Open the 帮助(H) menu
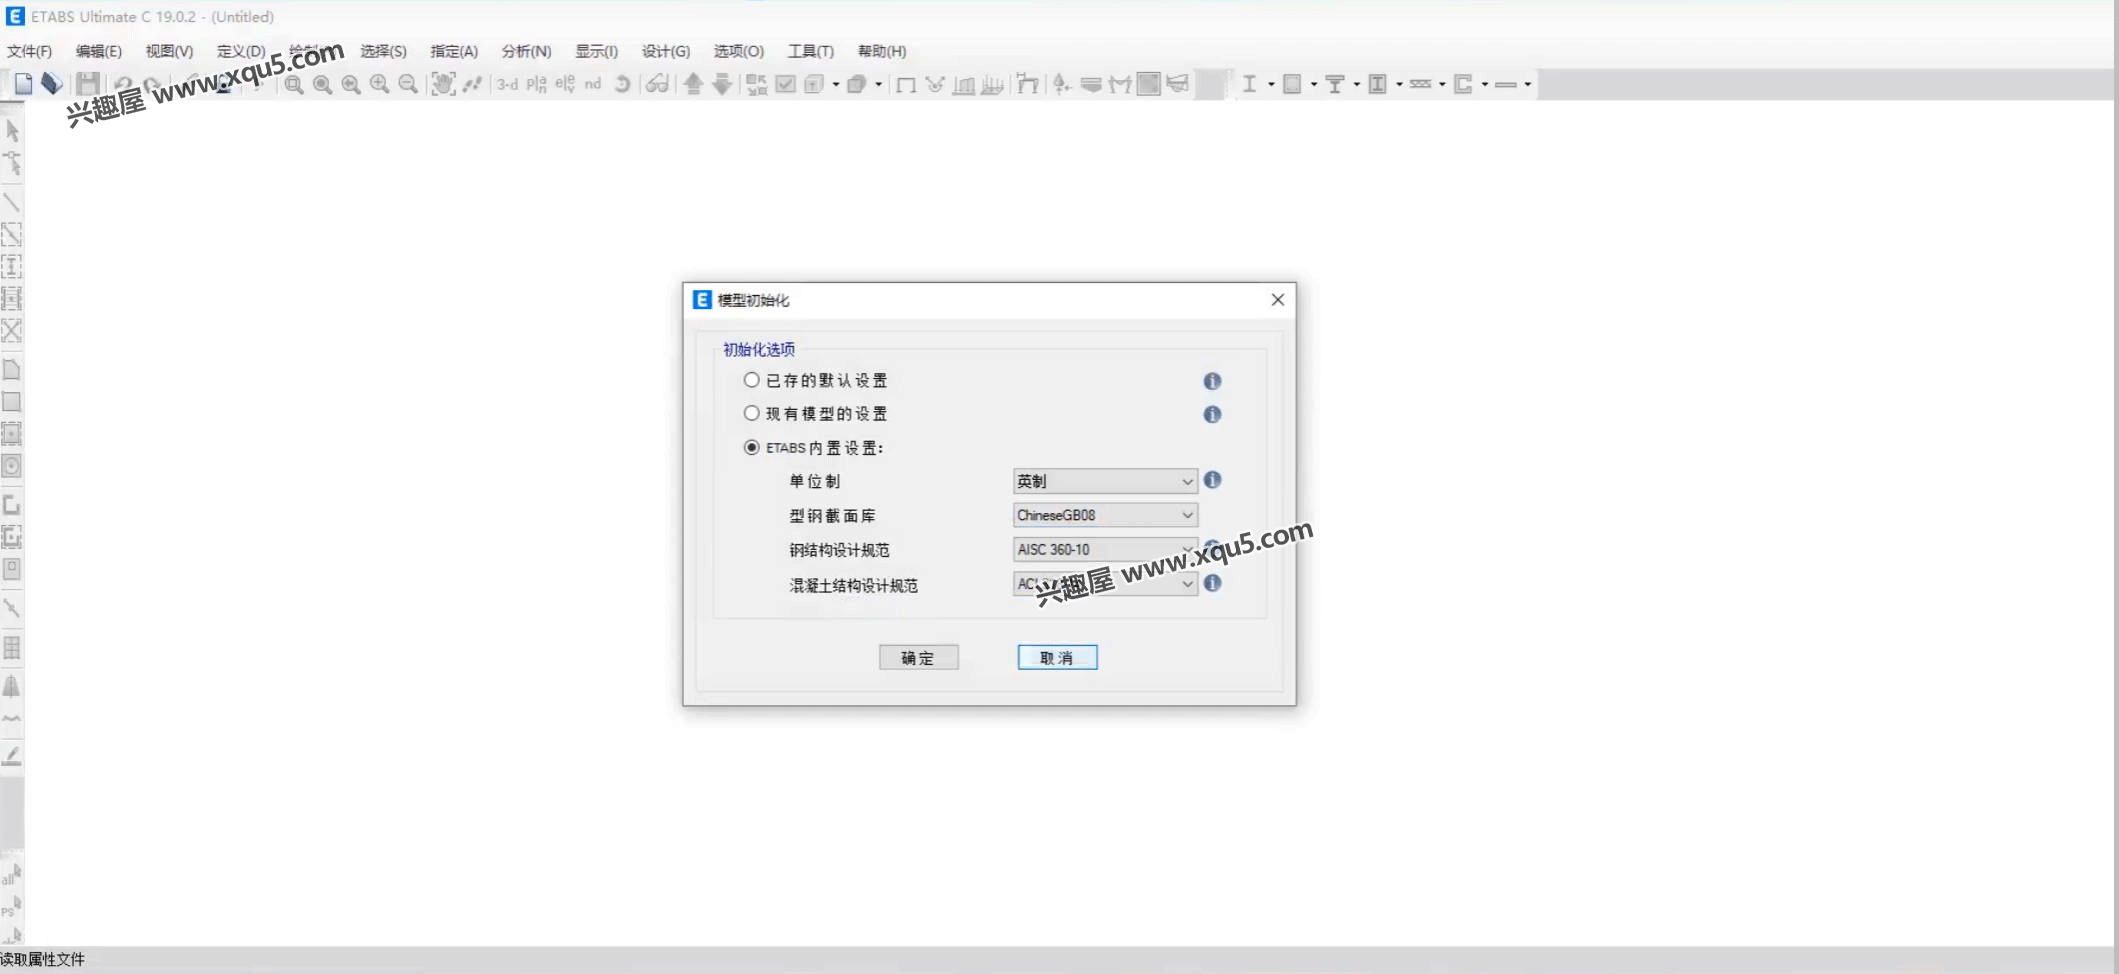 (x=882, y=51)
